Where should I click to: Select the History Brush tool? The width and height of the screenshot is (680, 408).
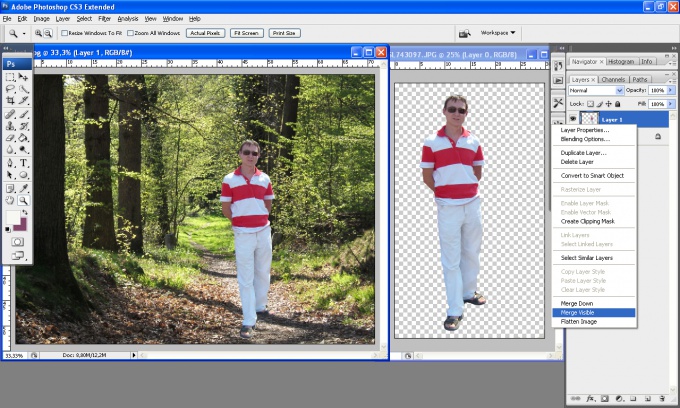24,126
